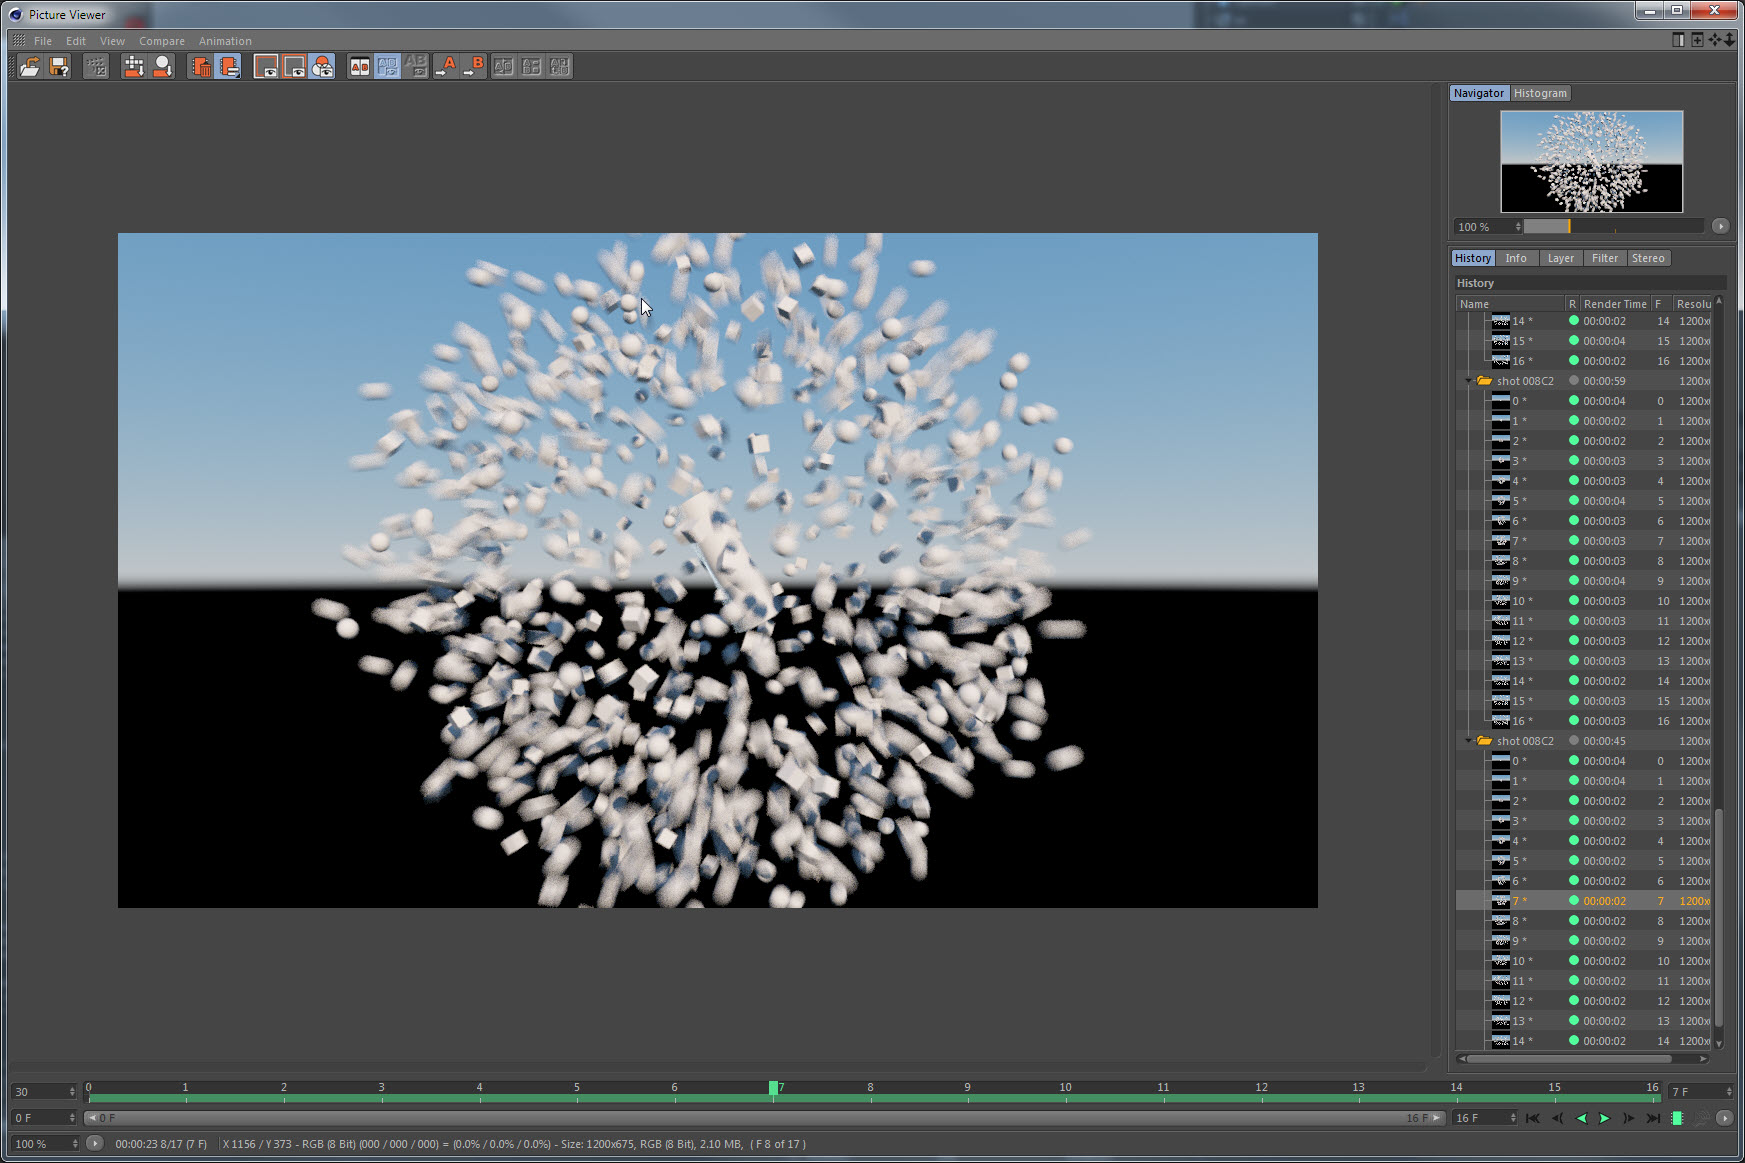Step to the next frame
1745x1163 pixels.
tap(1629, 1118)
